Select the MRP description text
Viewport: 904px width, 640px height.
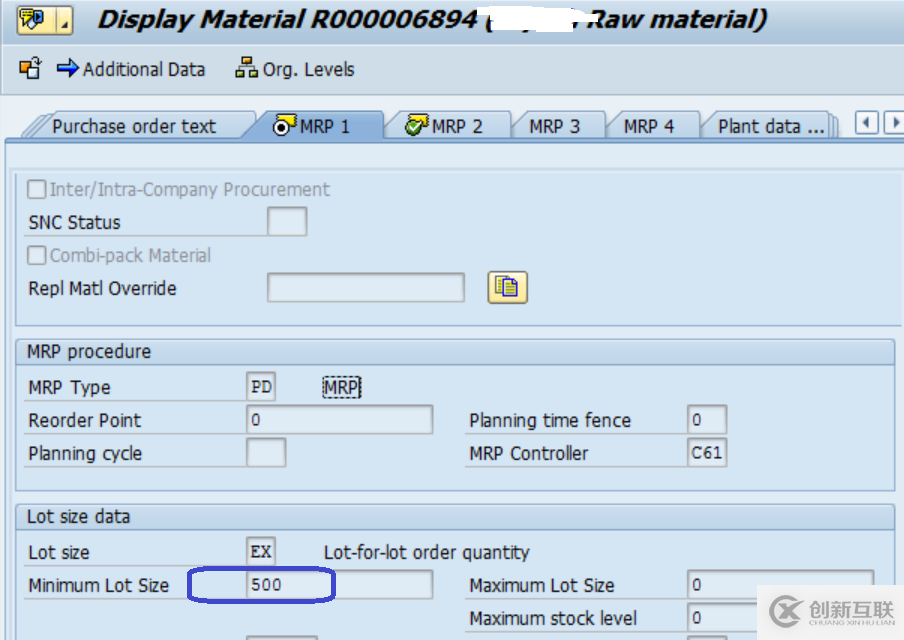tap(341, 387)
